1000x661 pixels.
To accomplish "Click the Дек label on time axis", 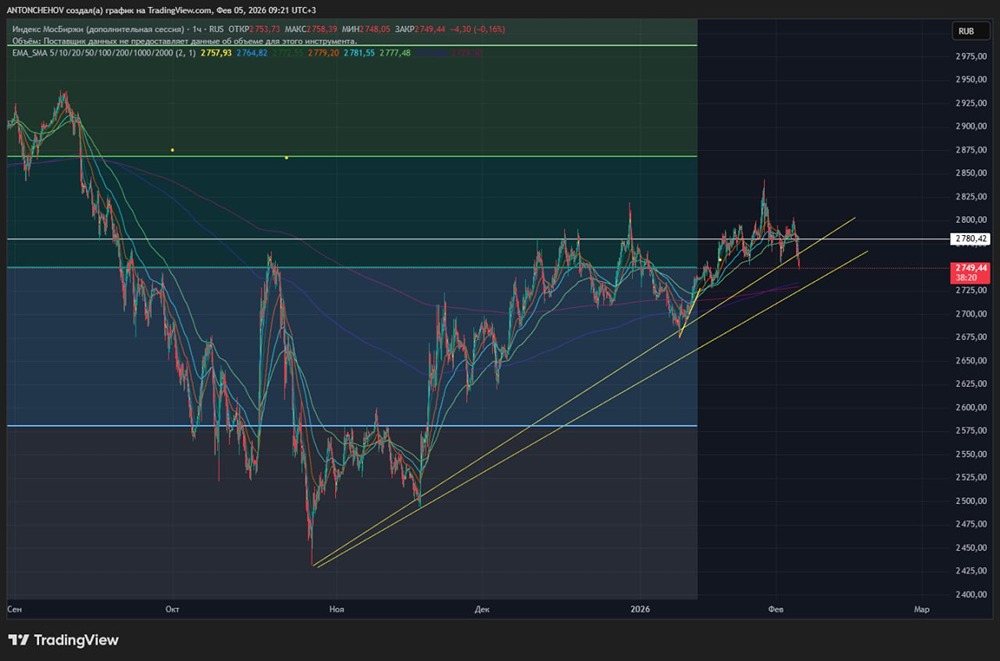I will [482, 609].
